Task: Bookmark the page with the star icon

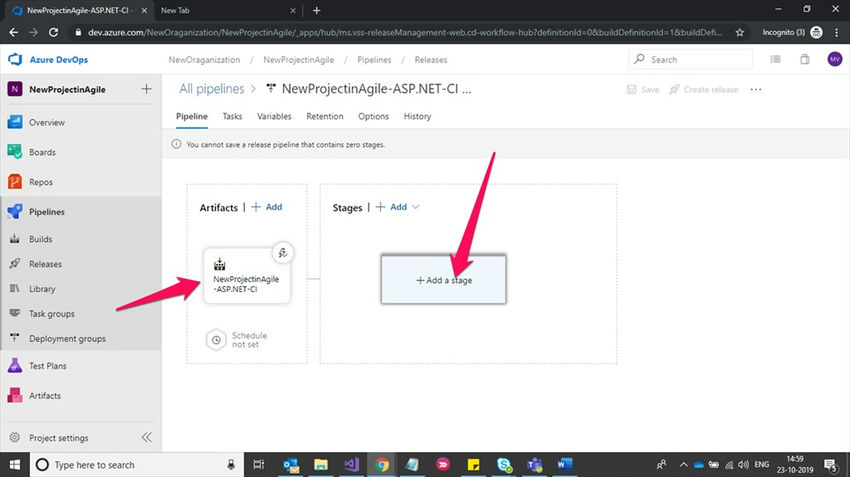Action: click(740, 33)
